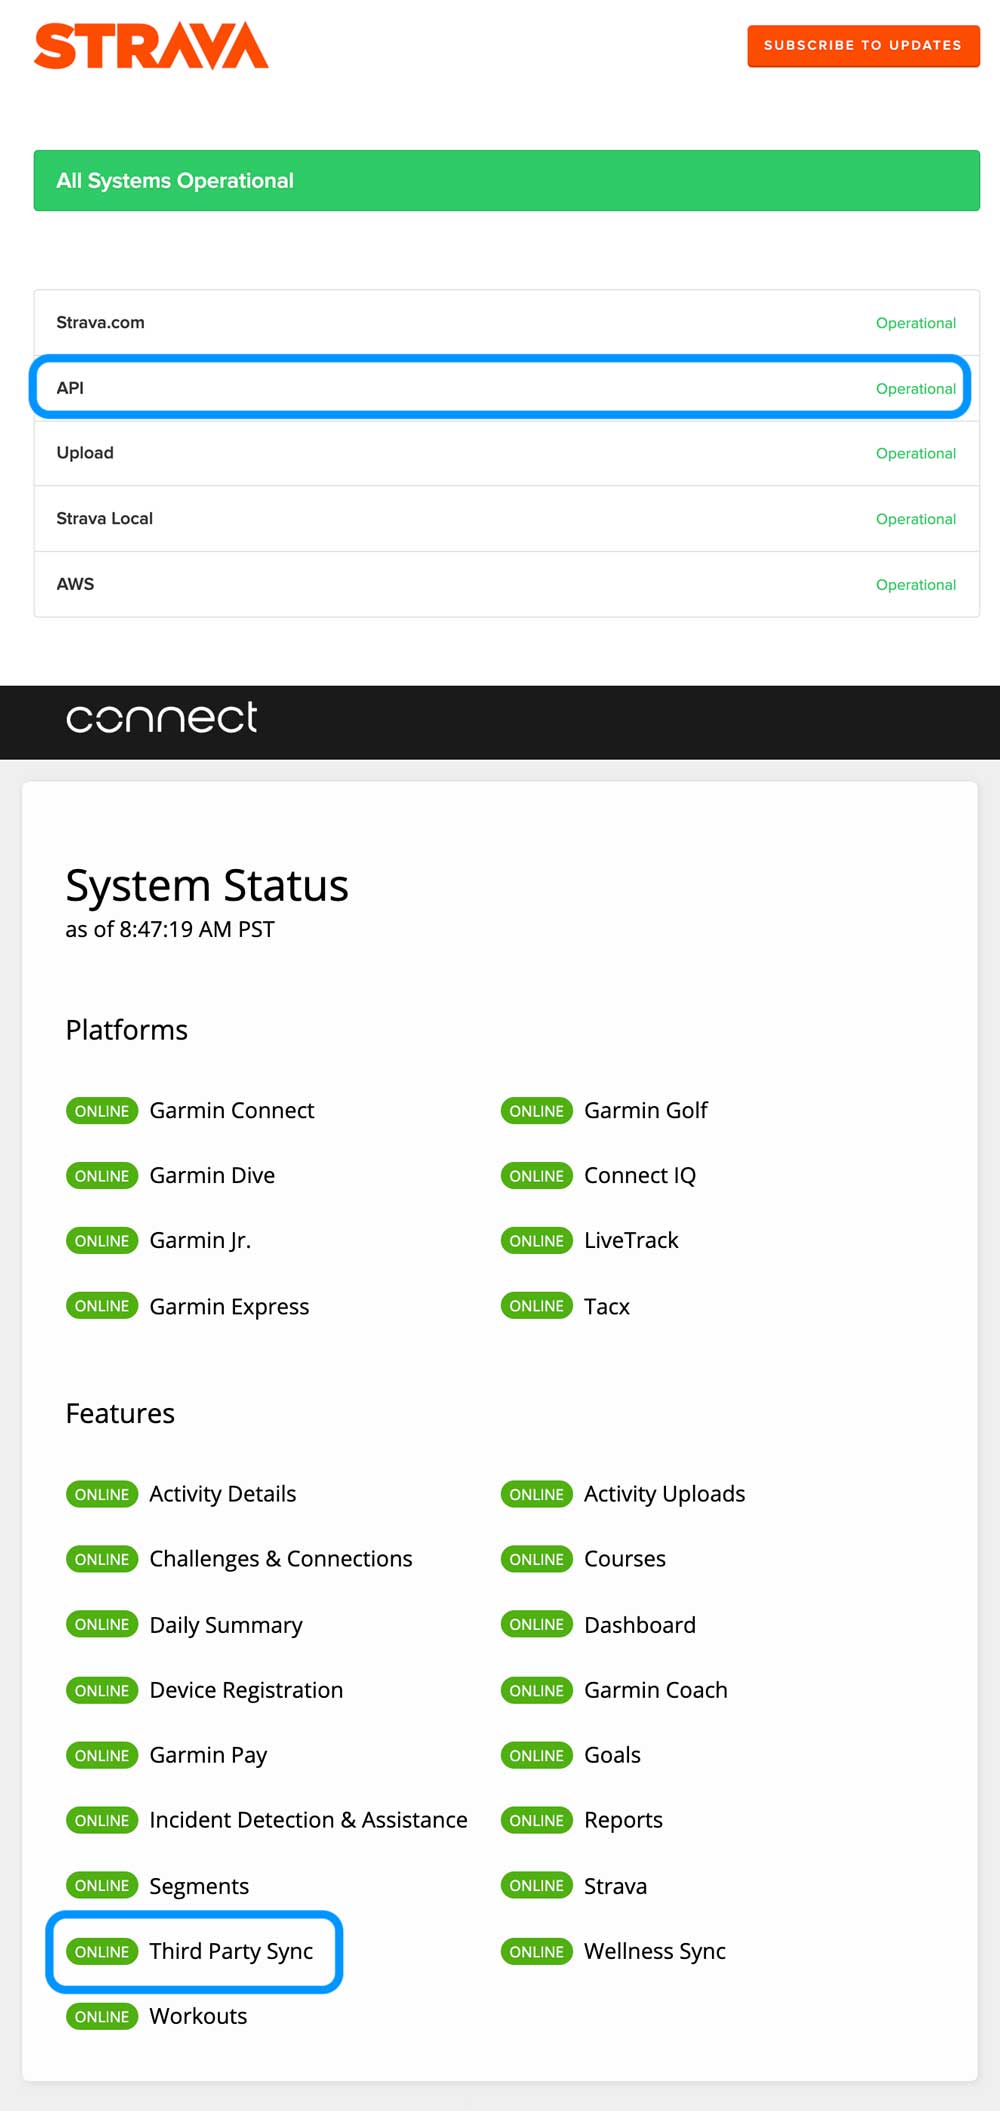This screenshot has height=2111, width=1000.
Task: Click Operational status next to AWS
Action: (915, 585)
